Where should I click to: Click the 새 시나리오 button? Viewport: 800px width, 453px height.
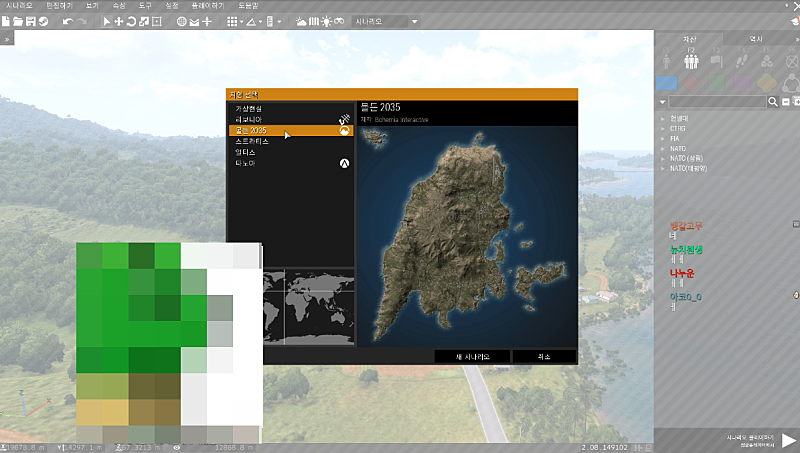(x=472, y=356)
